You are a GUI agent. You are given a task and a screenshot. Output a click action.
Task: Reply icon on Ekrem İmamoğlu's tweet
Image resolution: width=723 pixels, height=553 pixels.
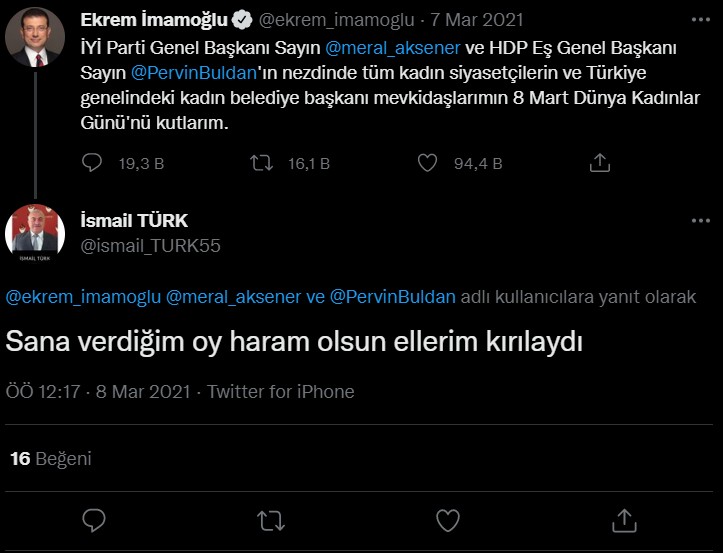pos(91,162)
